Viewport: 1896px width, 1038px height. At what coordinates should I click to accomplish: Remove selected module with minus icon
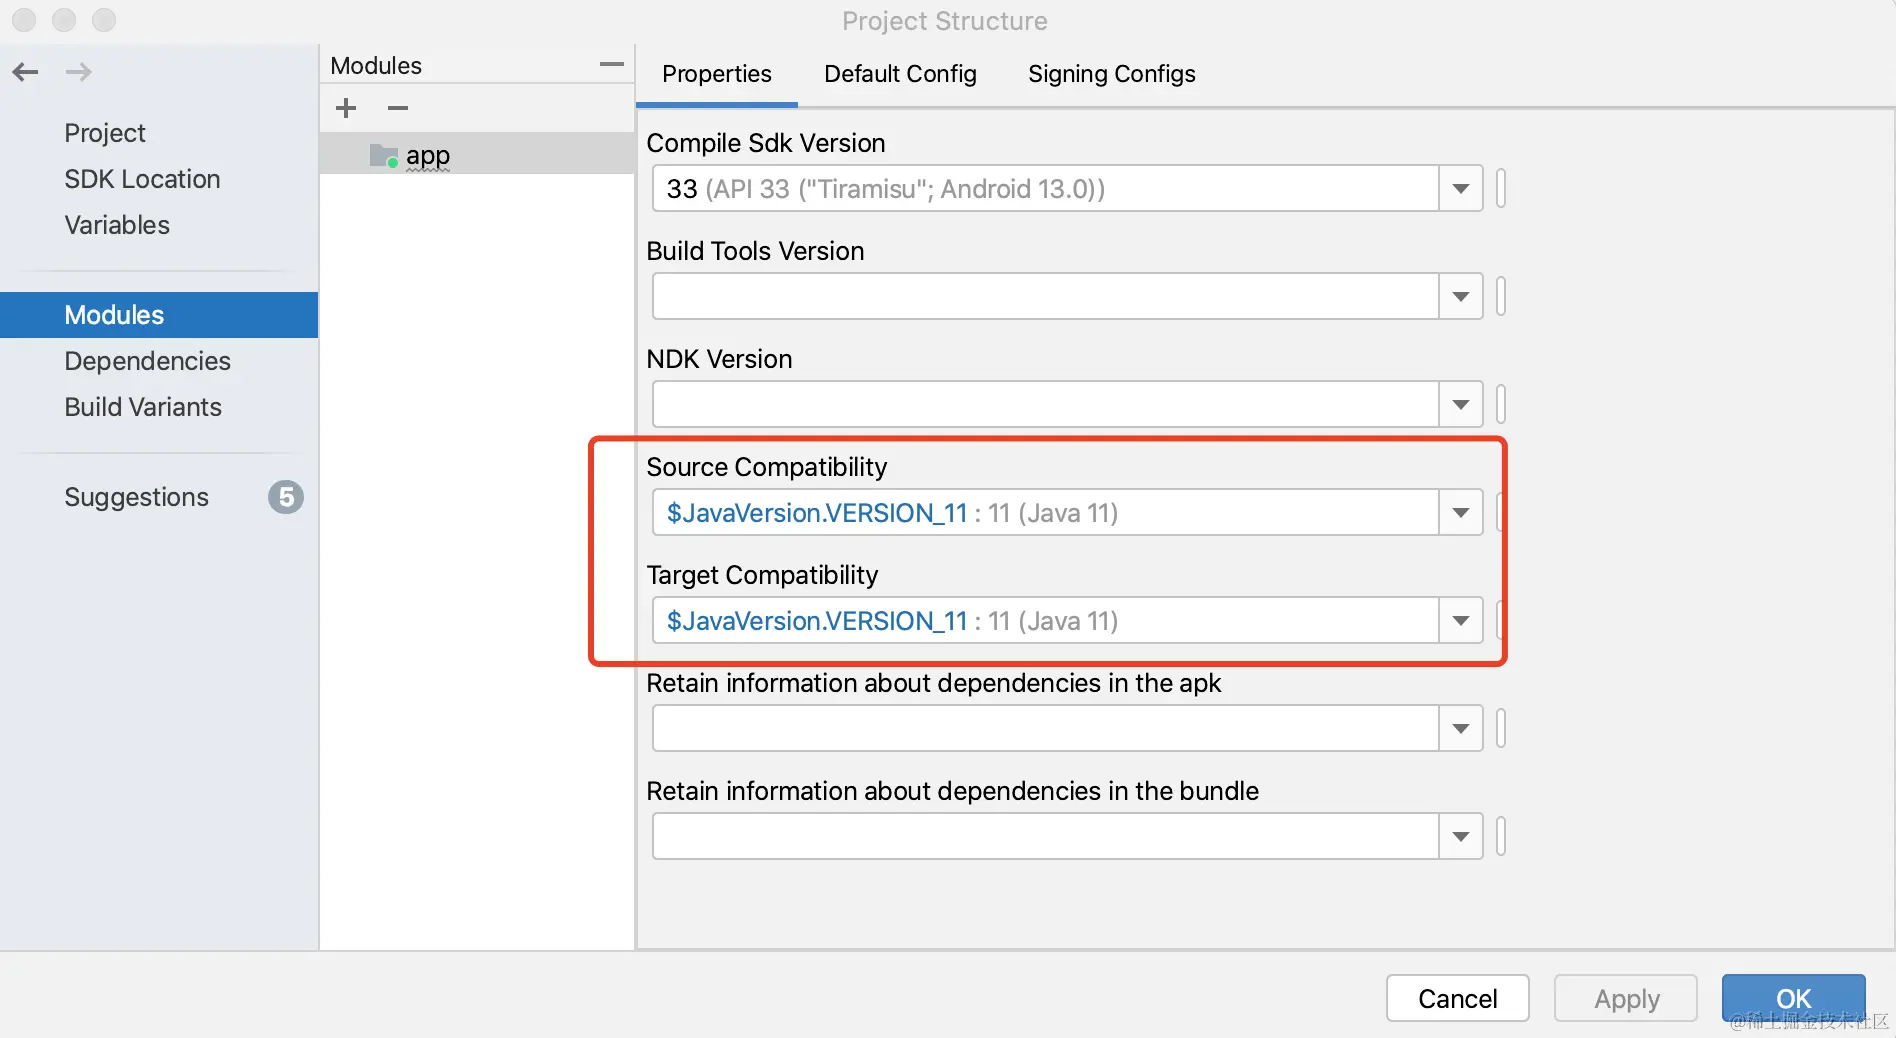[398, 108]
